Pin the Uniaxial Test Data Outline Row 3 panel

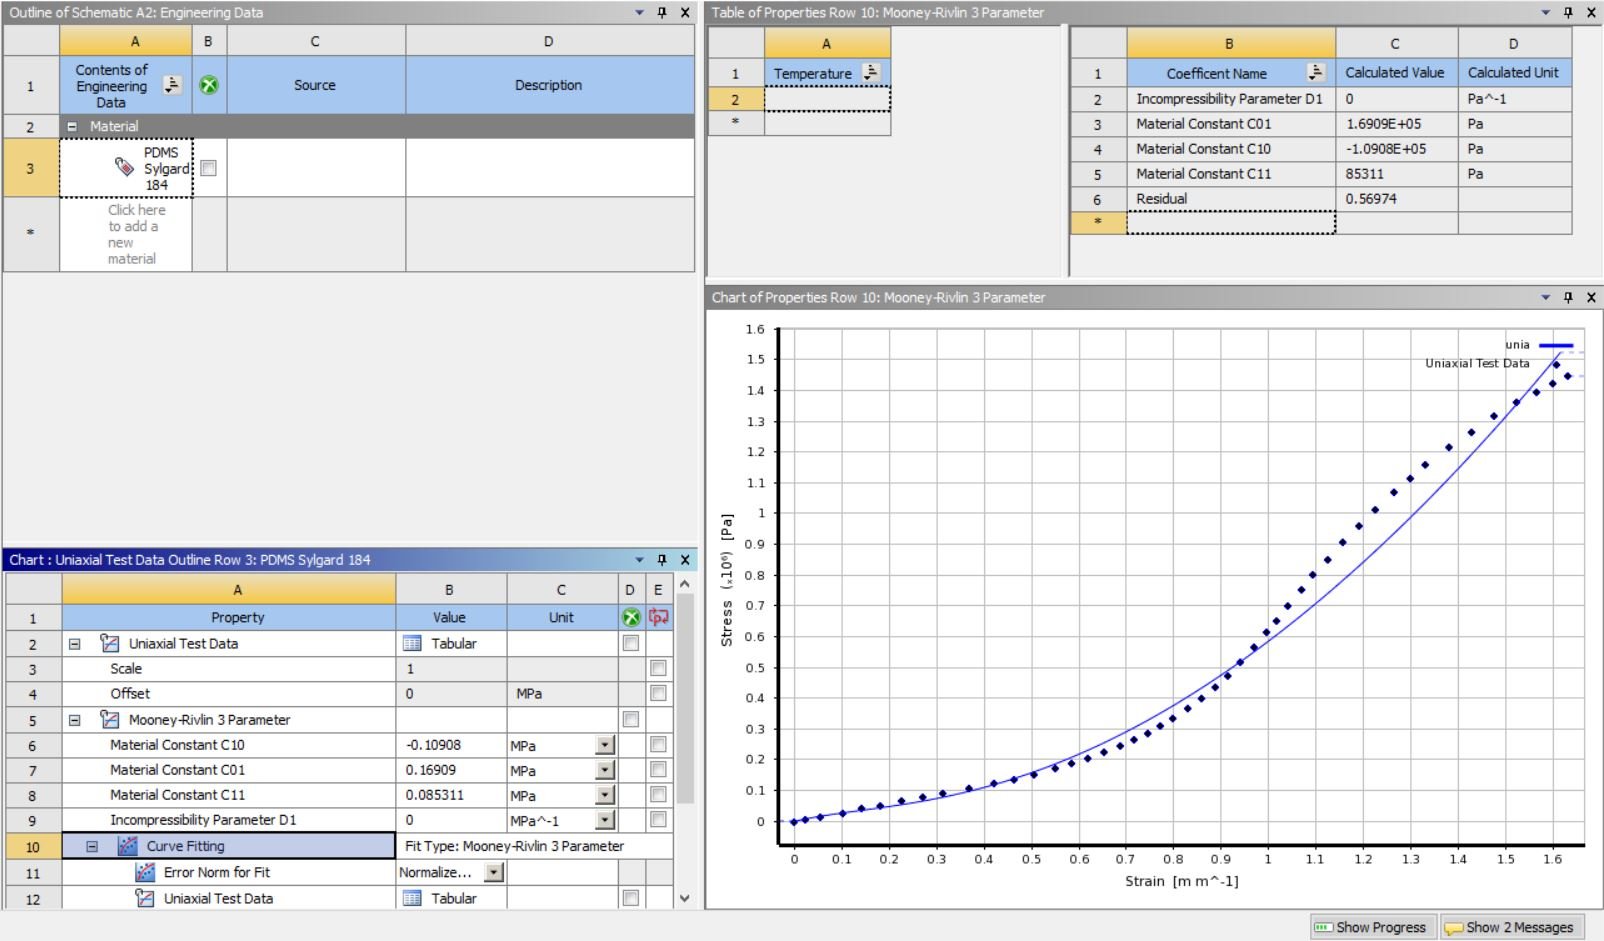coord(662,560)
